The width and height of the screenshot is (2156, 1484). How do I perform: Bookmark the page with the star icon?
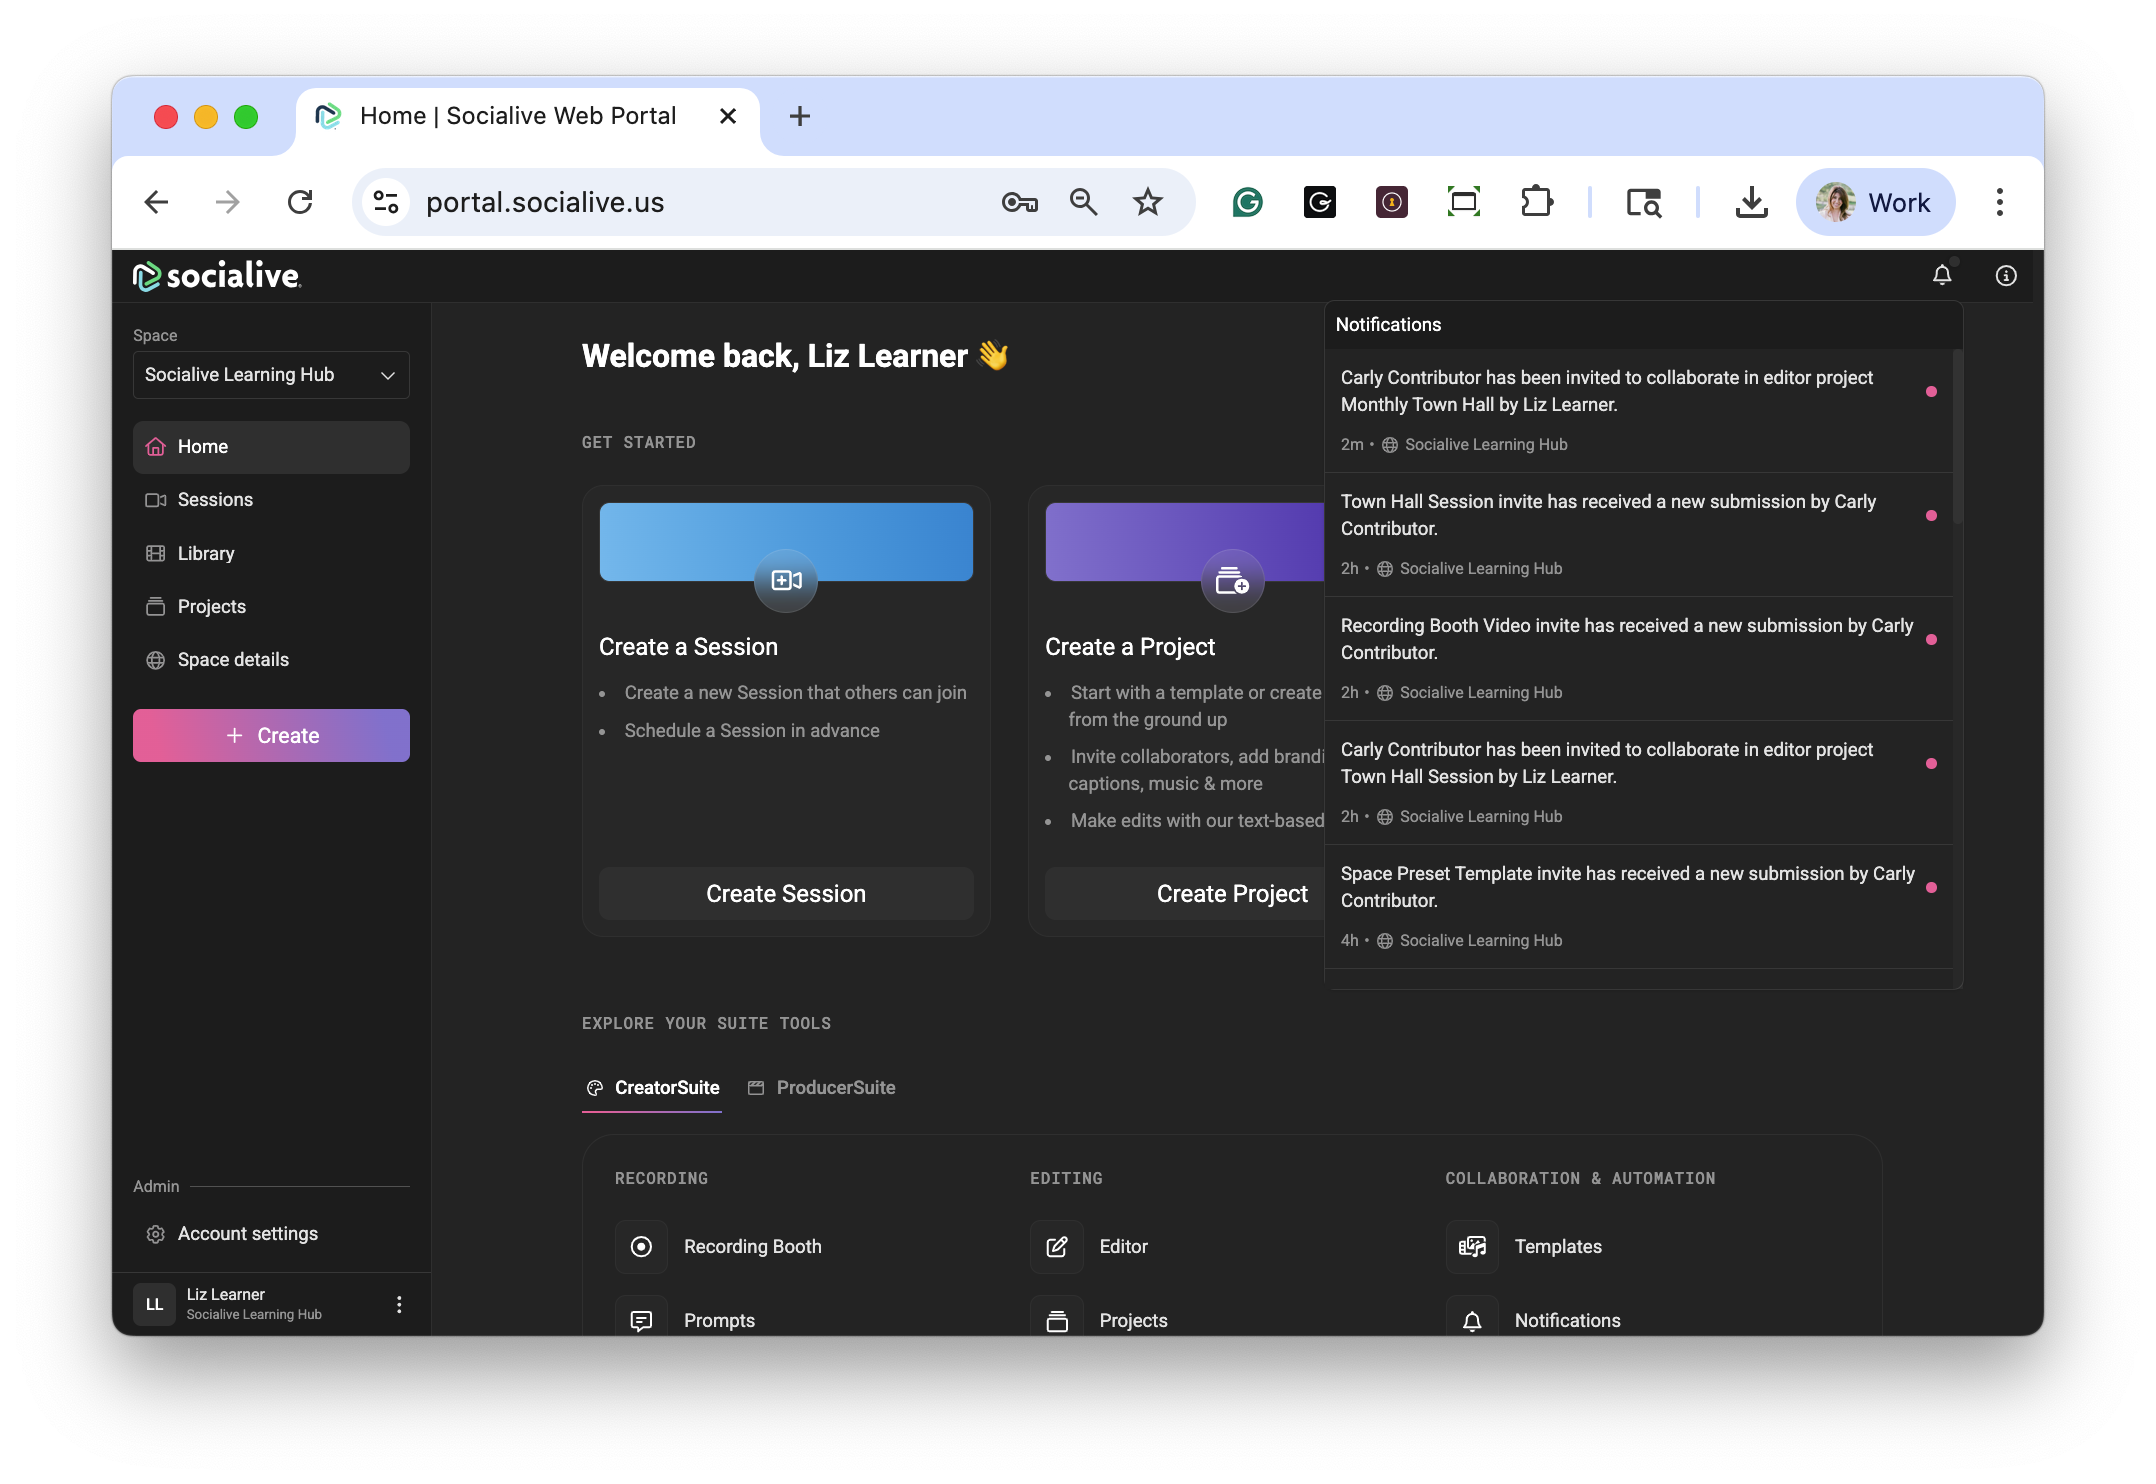click(x=1148, y=202)
